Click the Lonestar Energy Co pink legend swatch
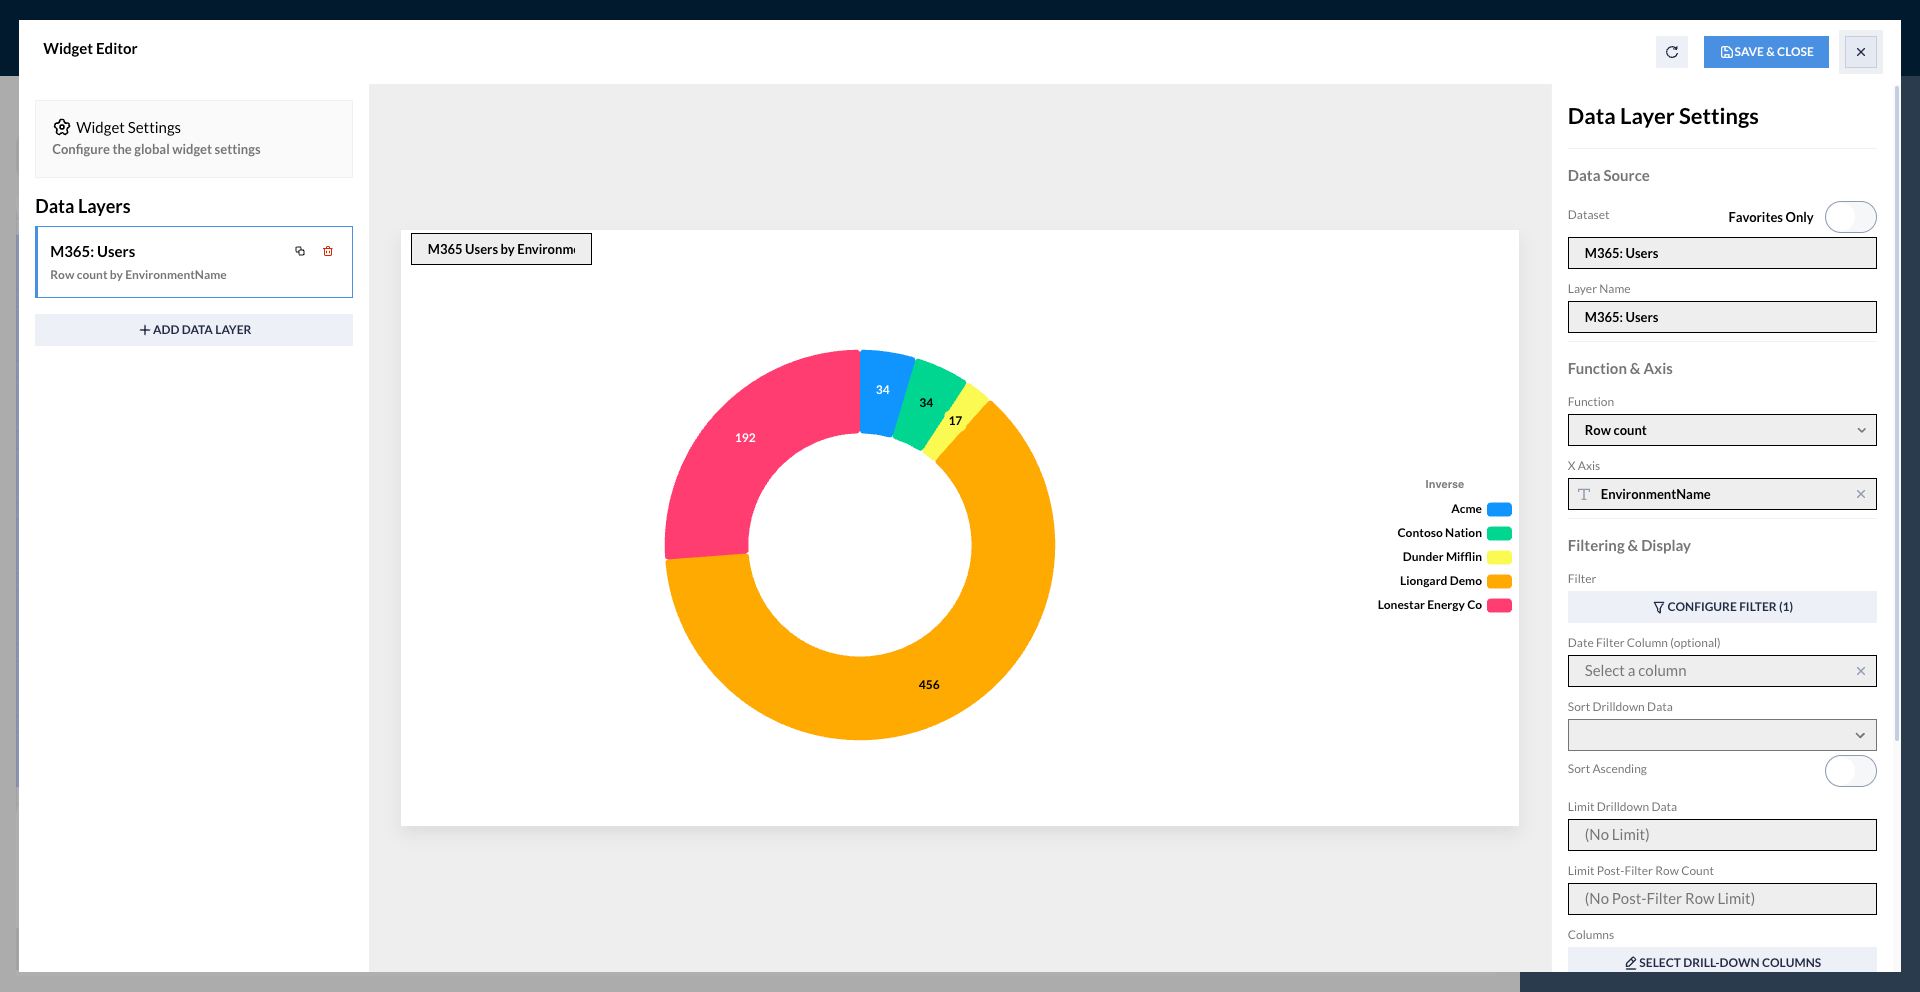This screenshot has height=992, width=1920. [1499, 605]
